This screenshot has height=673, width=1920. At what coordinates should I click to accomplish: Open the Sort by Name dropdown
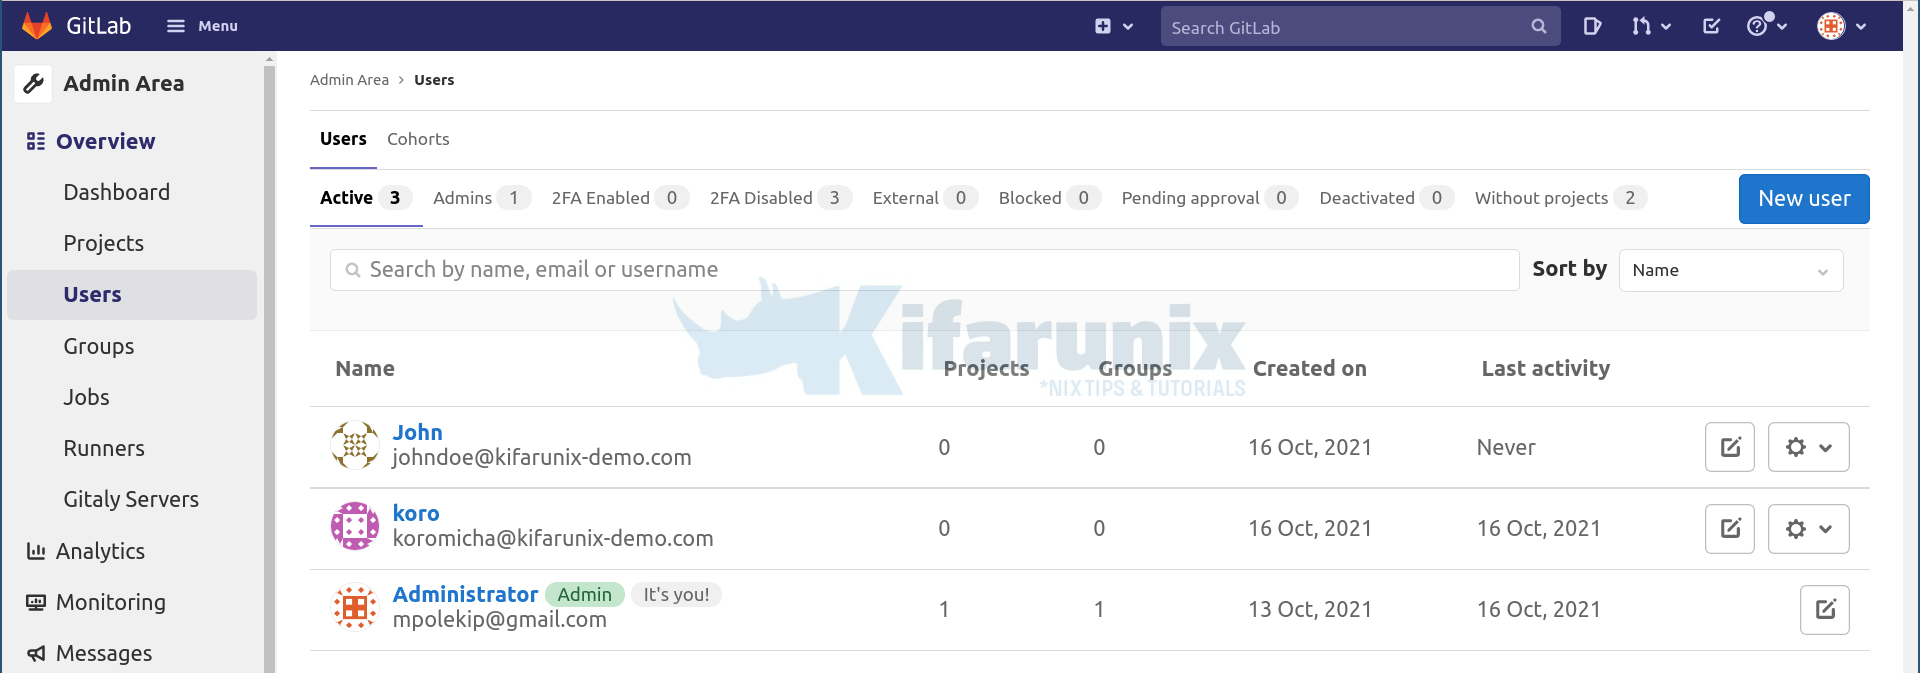point(1730,270)
